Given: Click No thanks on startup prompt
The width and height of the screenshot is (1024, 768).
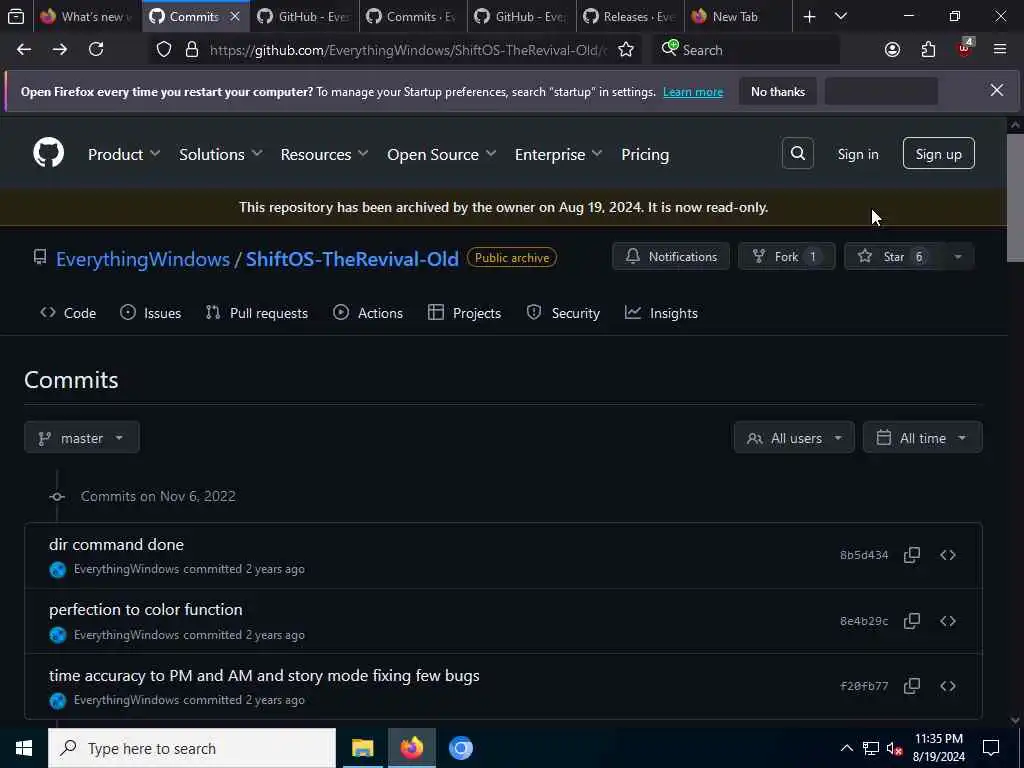Looking at the screenshot, I should [777, 91].
